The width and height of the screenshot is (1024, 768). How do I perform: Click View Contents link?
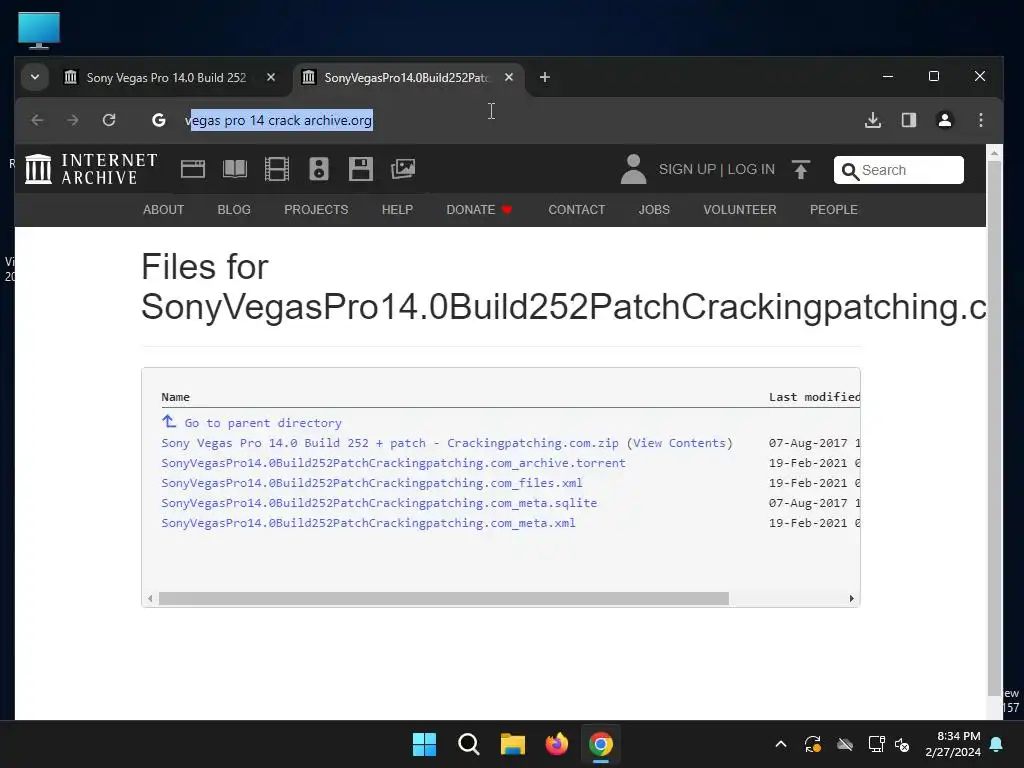click(679, 443)
